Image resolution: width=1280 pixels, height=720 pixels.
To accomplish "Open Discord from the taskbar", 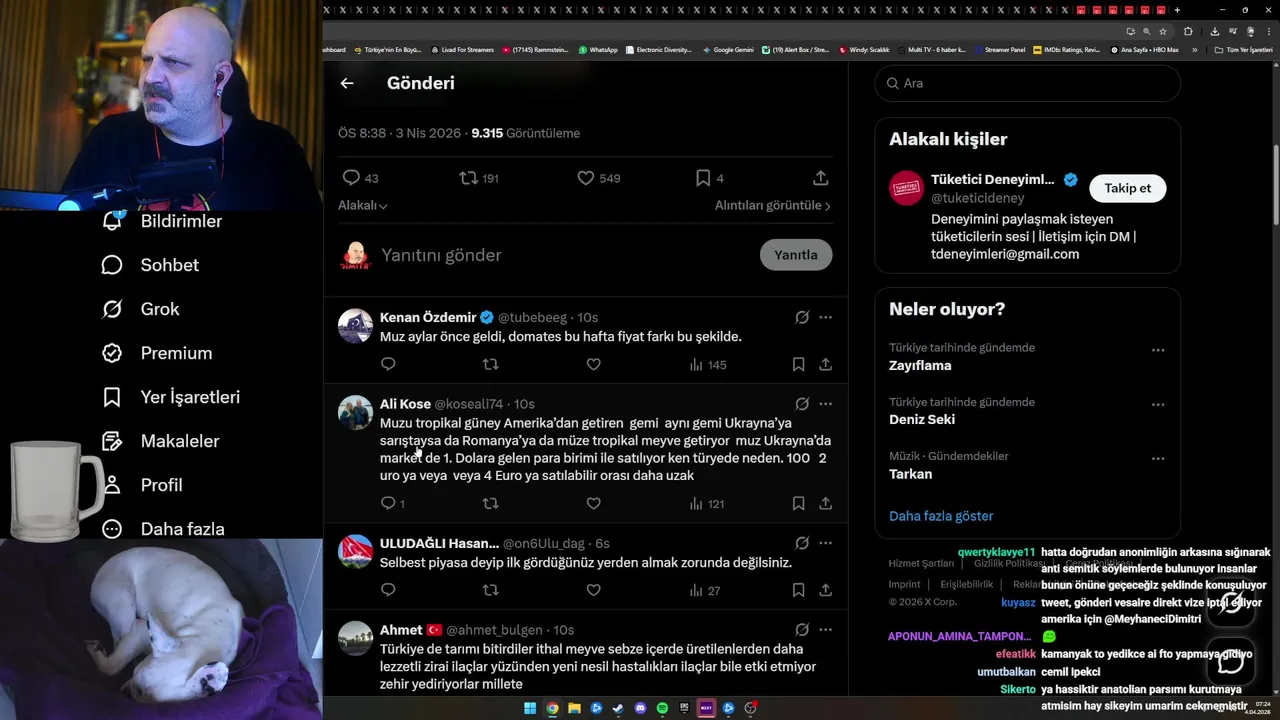I will tap(640, 708).
